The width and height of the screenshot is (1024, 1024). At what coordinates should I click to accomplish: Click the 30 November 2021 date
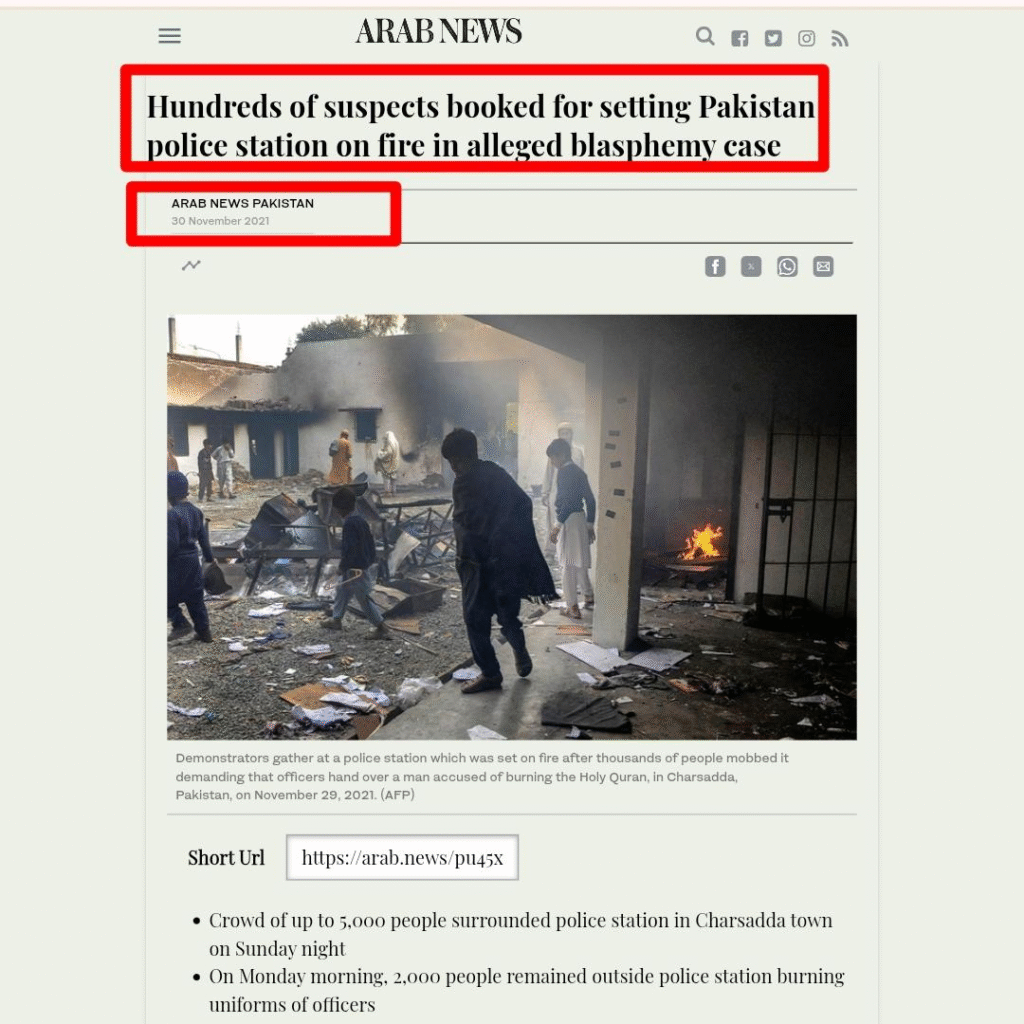pos(220,221)
